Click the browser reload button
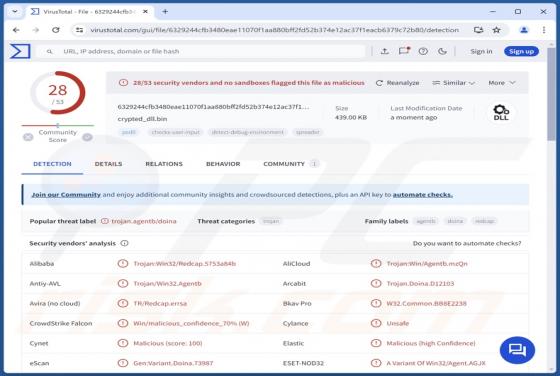Screen dimensions: 560x376 (56, 30)
